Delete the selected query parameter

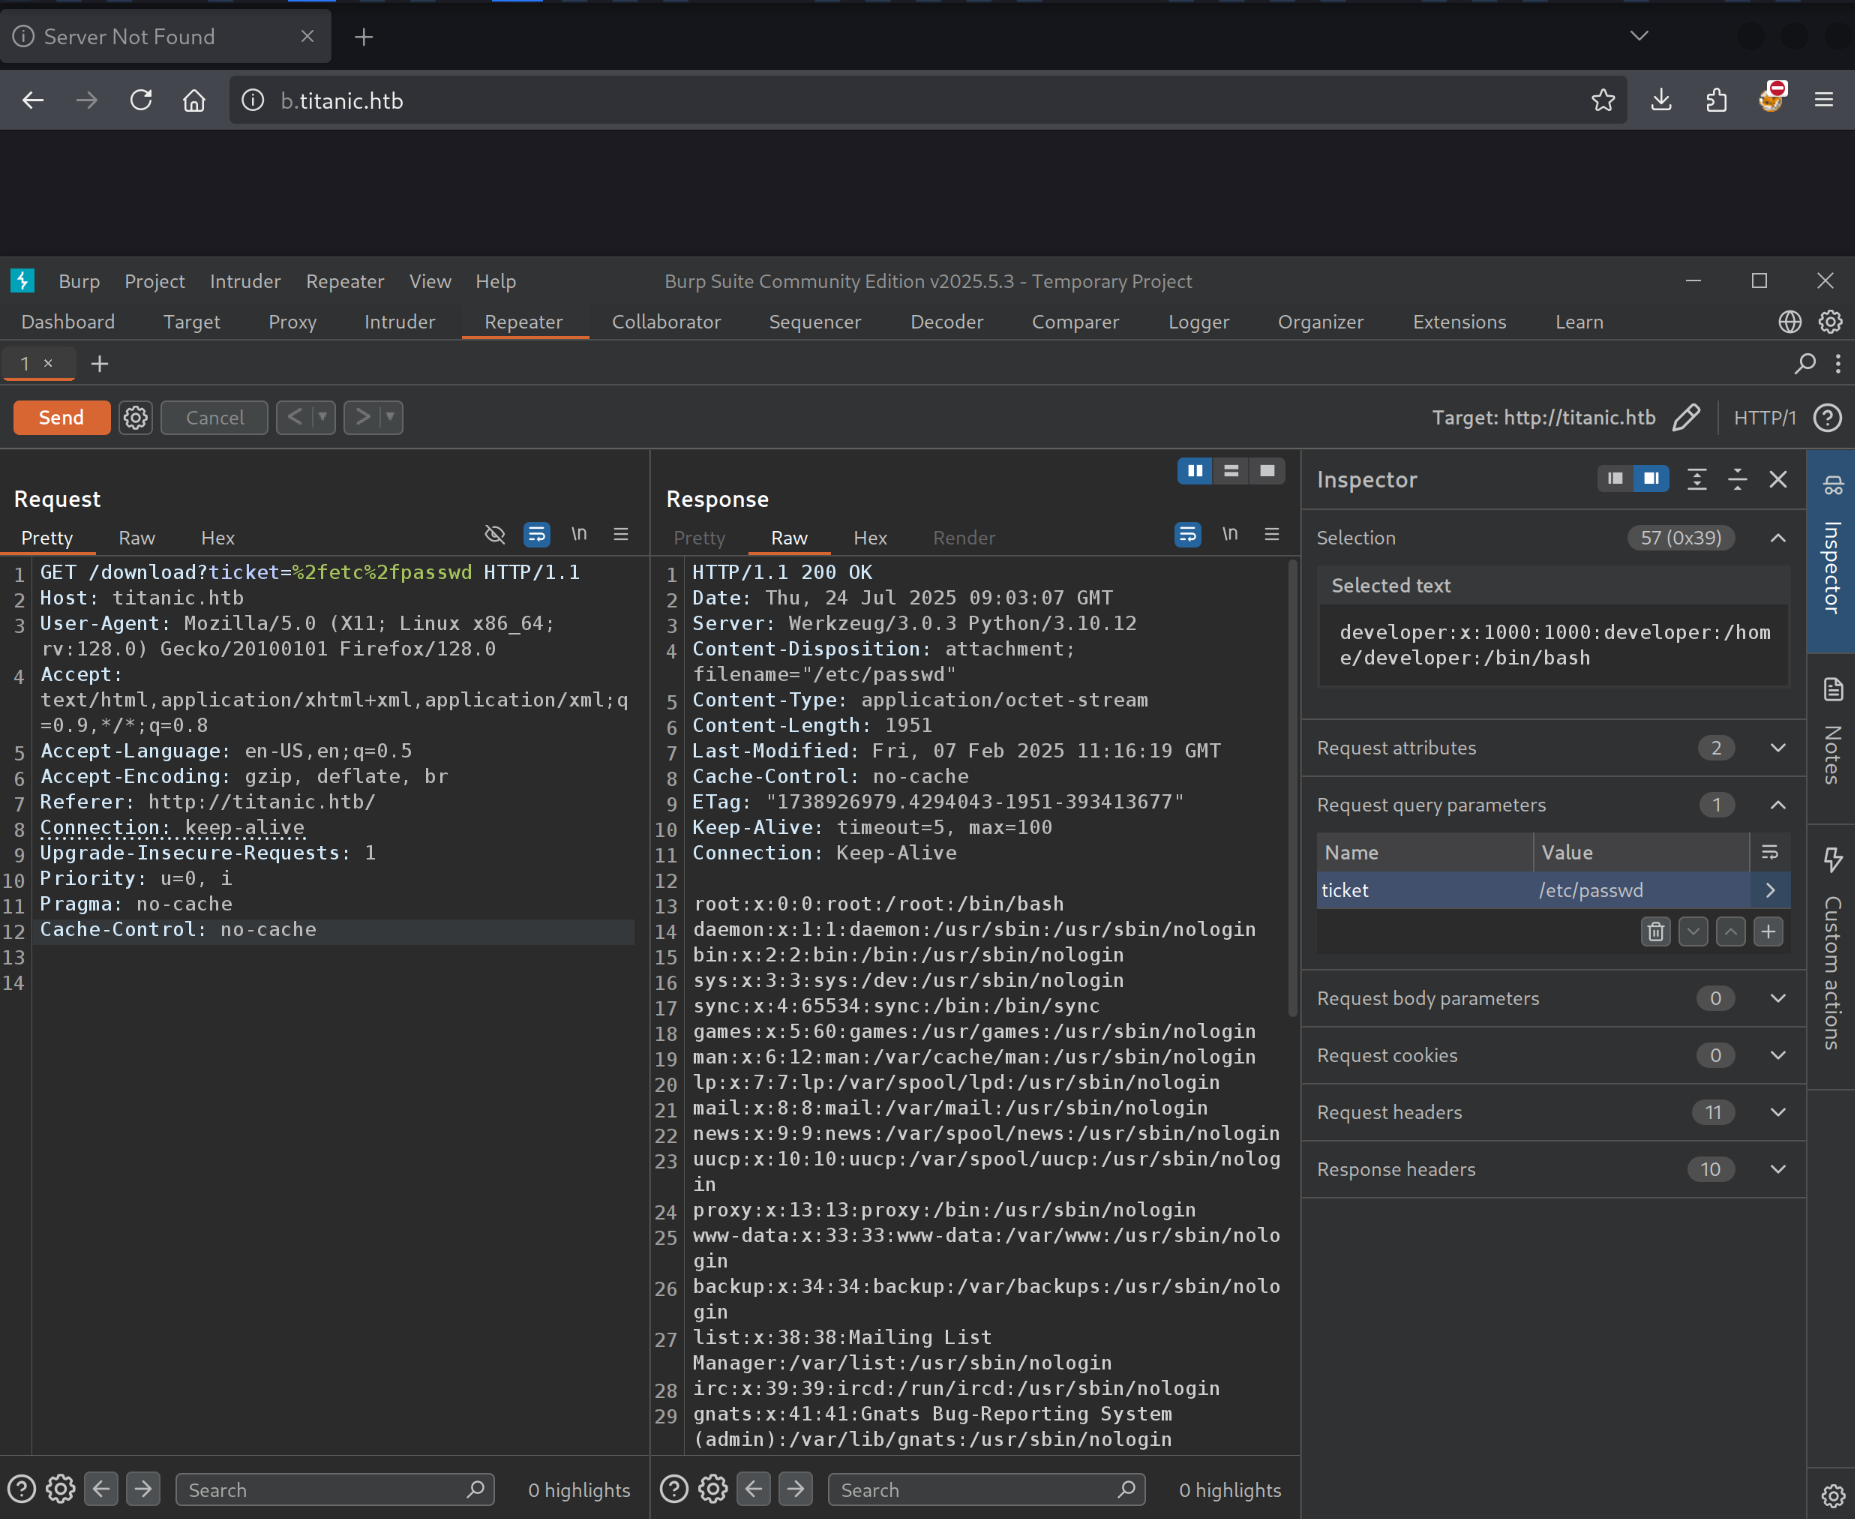click(x=1656, y=932)
